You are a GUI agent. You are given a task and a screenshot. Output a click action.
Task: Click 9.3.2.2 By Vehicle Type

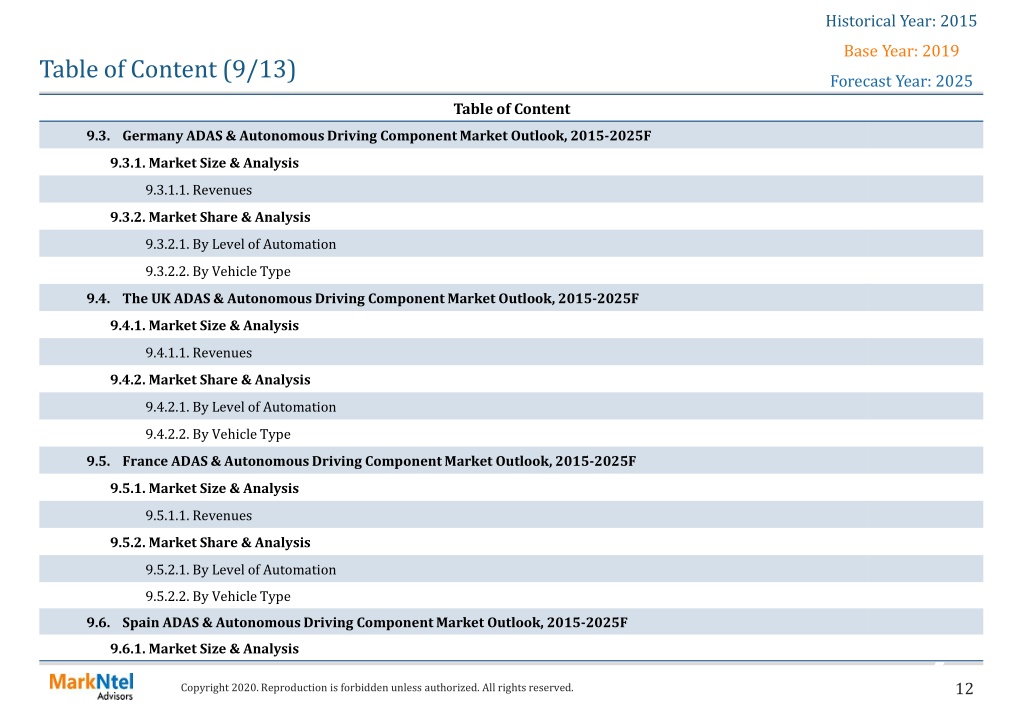coord(511,271)
